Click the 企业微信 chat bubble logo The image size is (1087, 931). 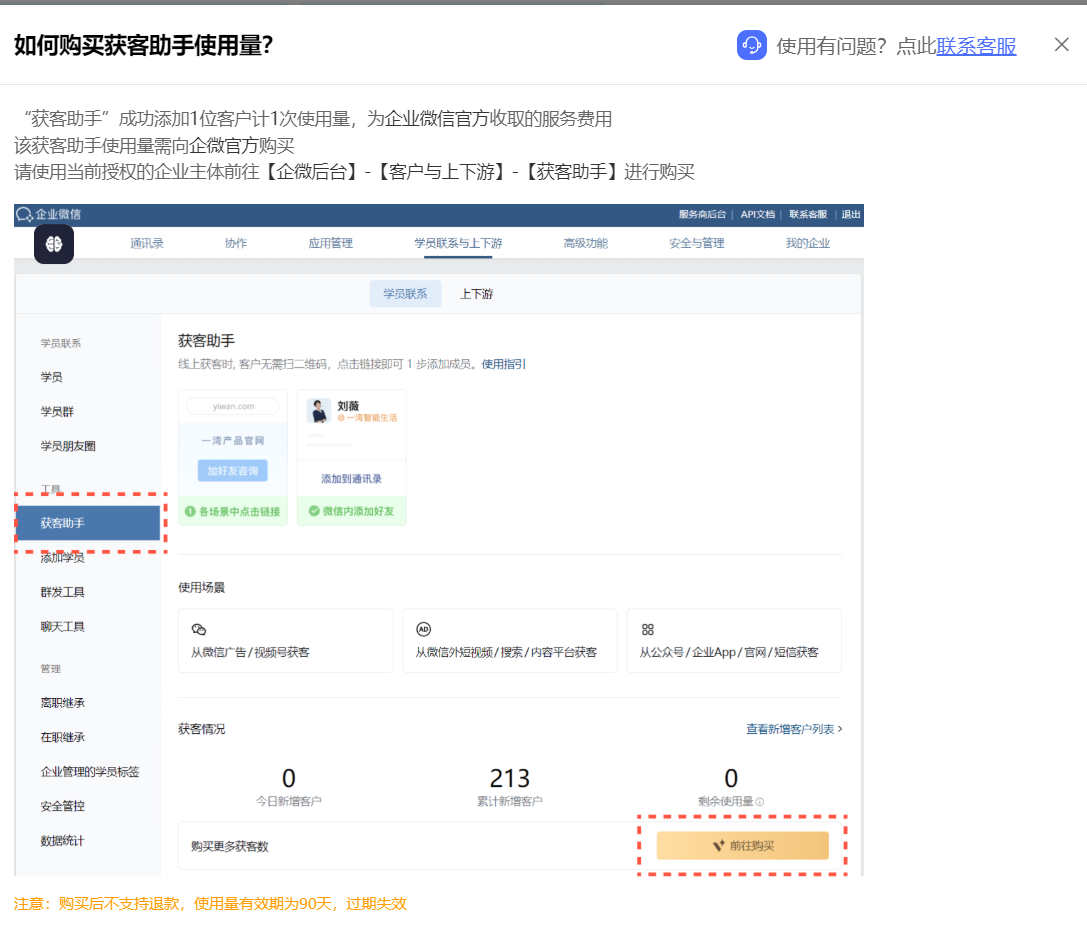[24, 214]
